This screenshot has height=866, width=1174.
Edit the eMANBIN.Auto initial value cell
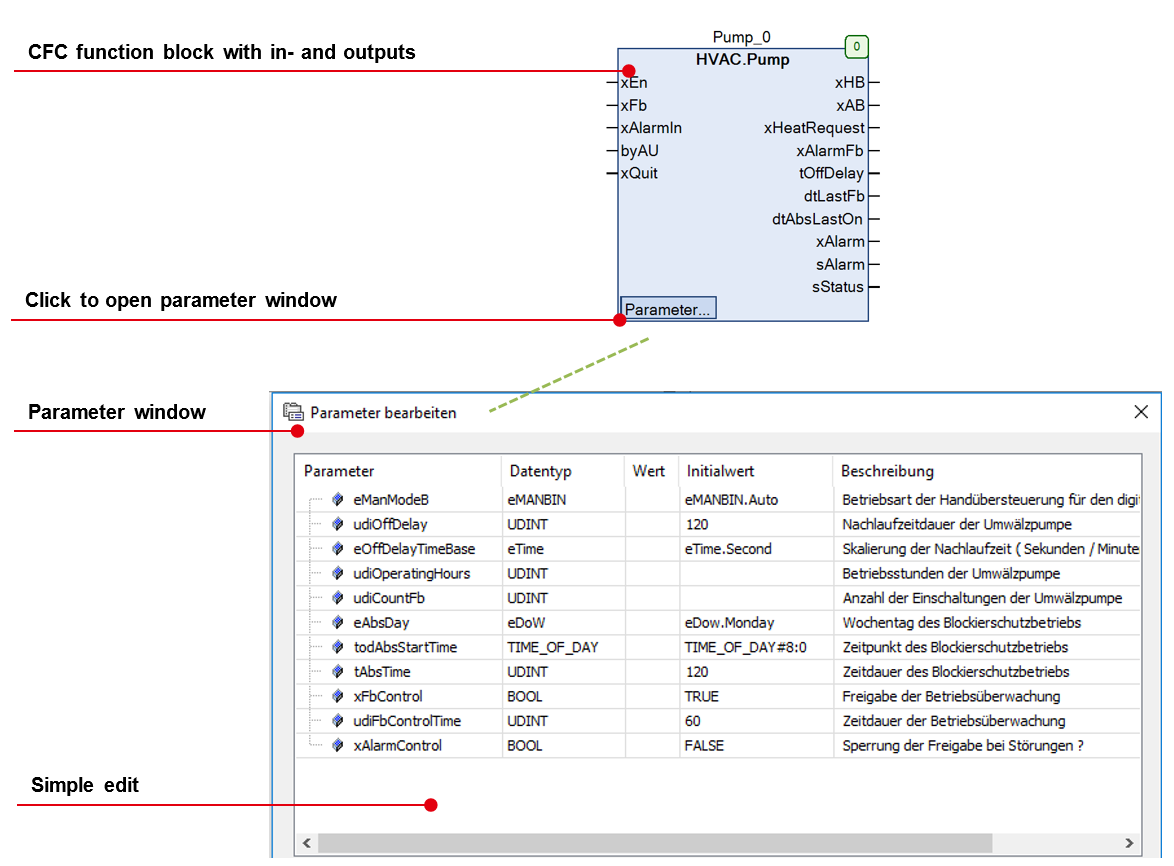[731, 500]
